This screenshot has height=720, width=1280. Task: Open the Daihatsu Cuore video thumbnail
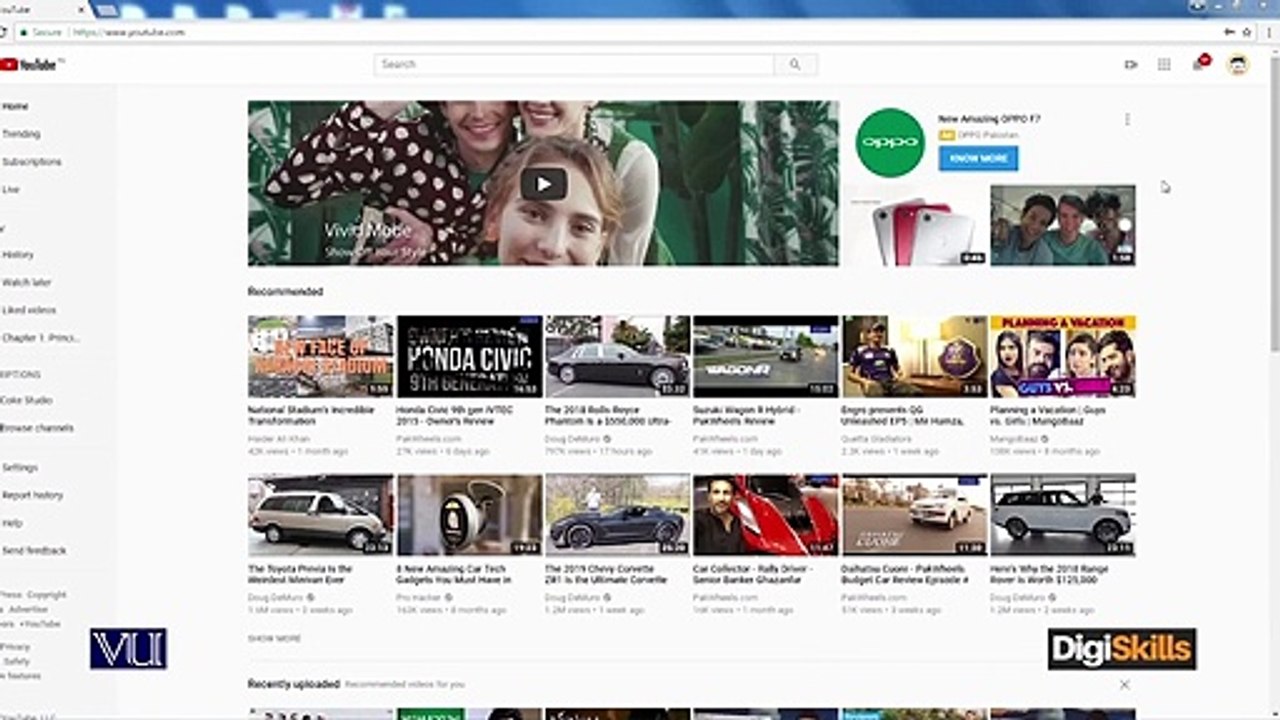coord(914,515)
